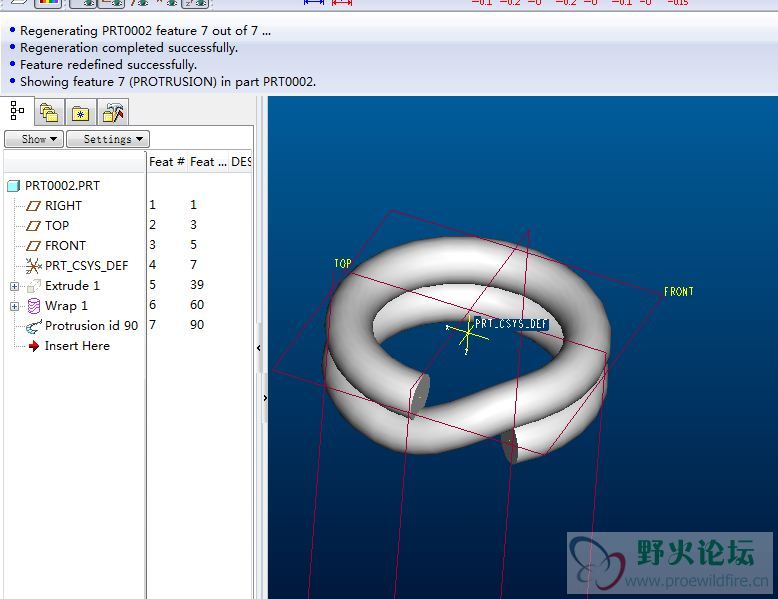Click the Protrusion id 90 feature icon
Viewport: 778px width, 599px height.
(33, 326)
